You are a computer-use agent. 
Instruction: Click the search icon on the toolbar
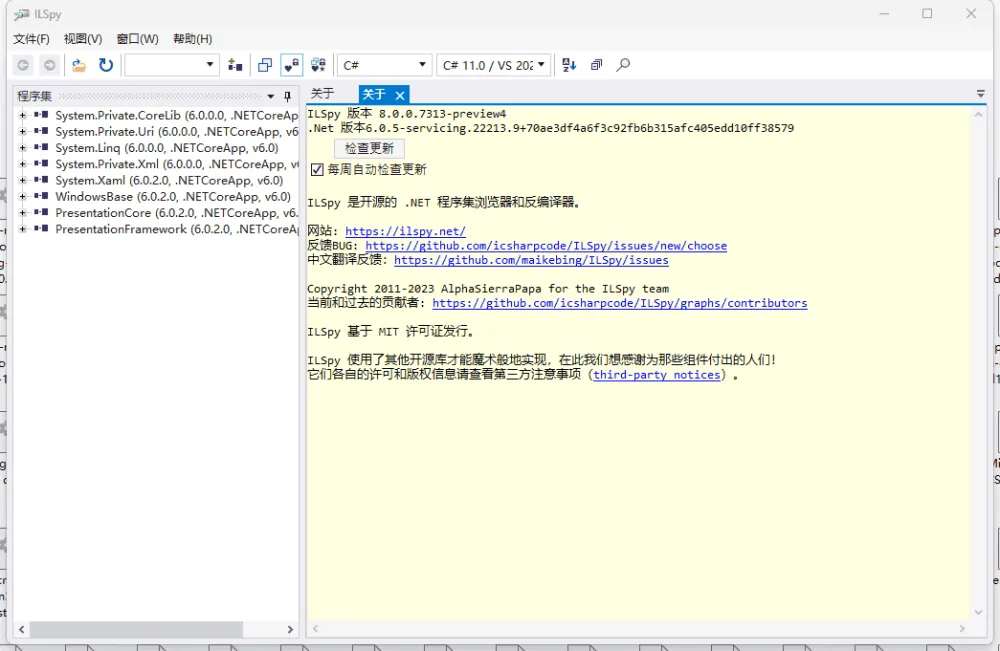coord(624,64)
